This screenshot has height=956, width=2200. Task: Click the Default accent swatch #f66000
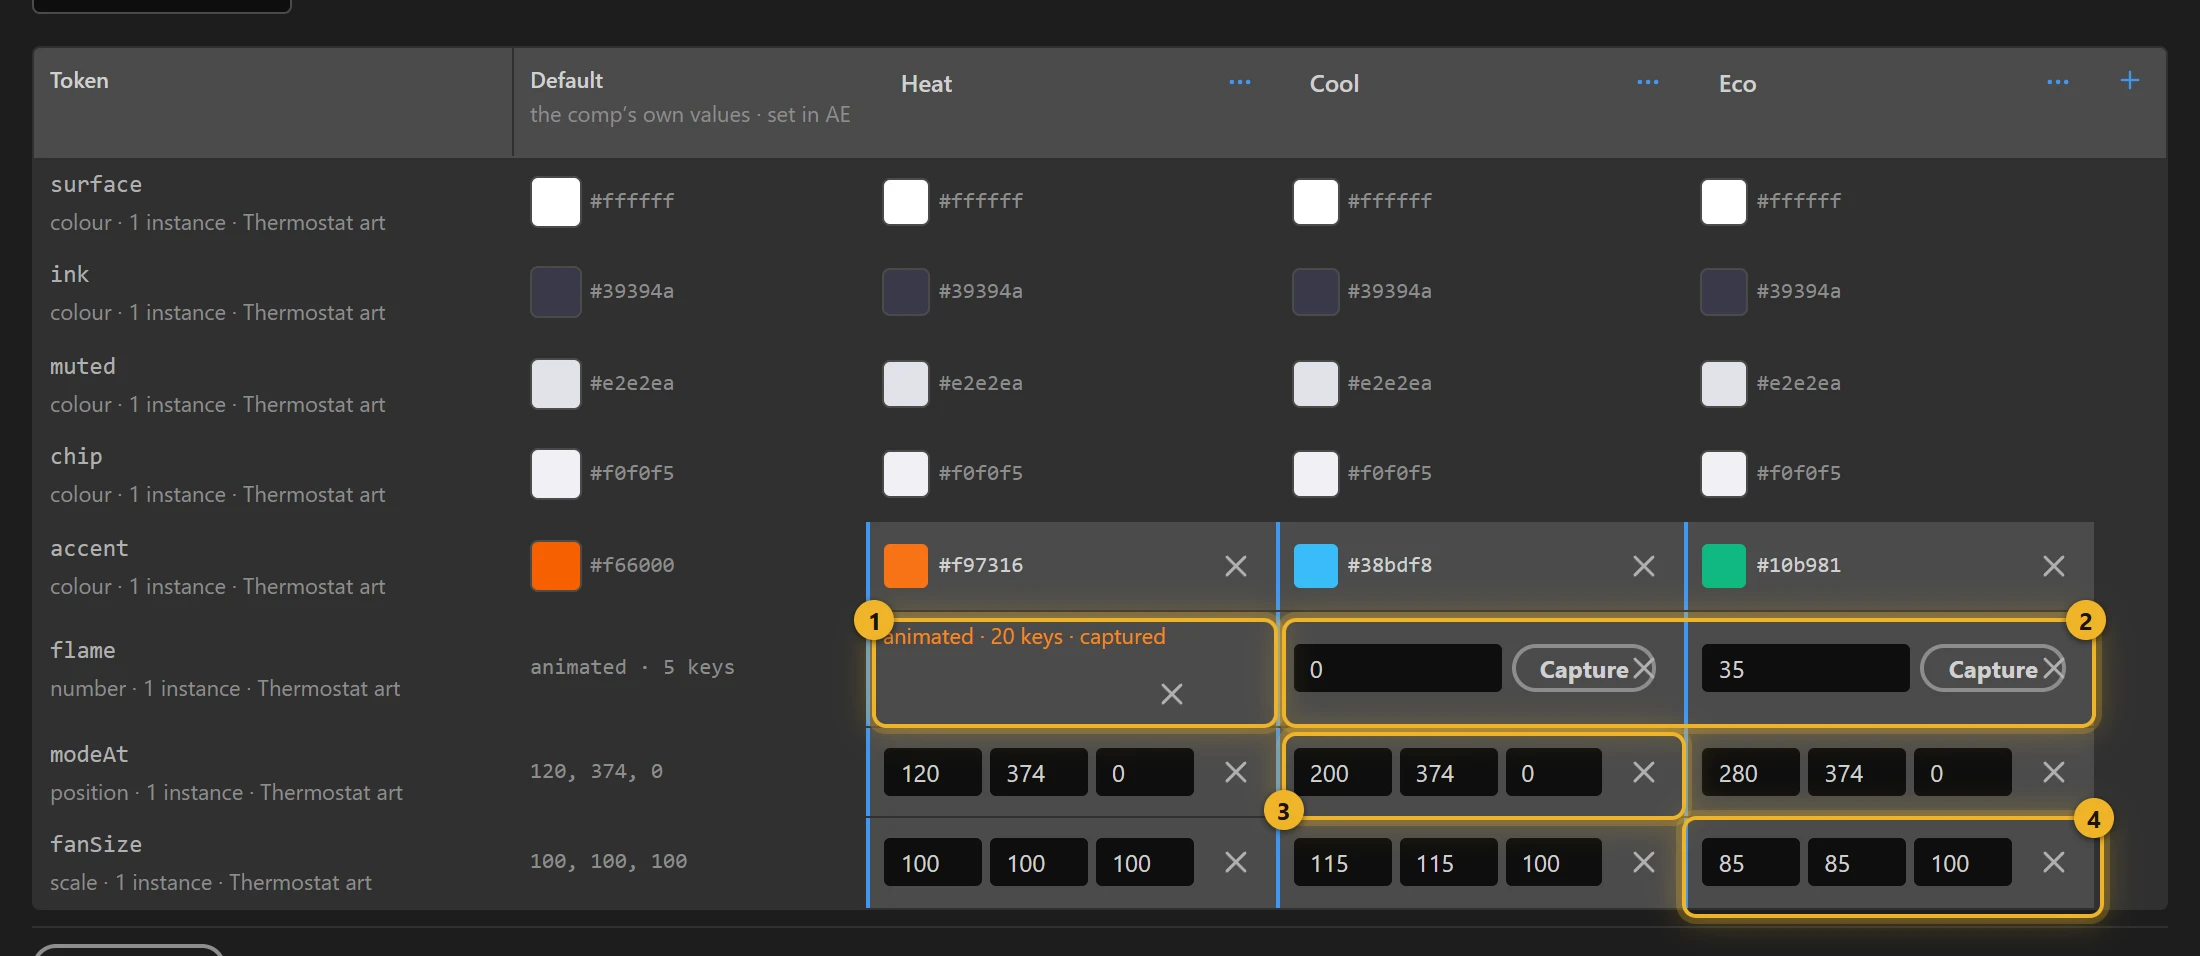[x=556, y=566]
